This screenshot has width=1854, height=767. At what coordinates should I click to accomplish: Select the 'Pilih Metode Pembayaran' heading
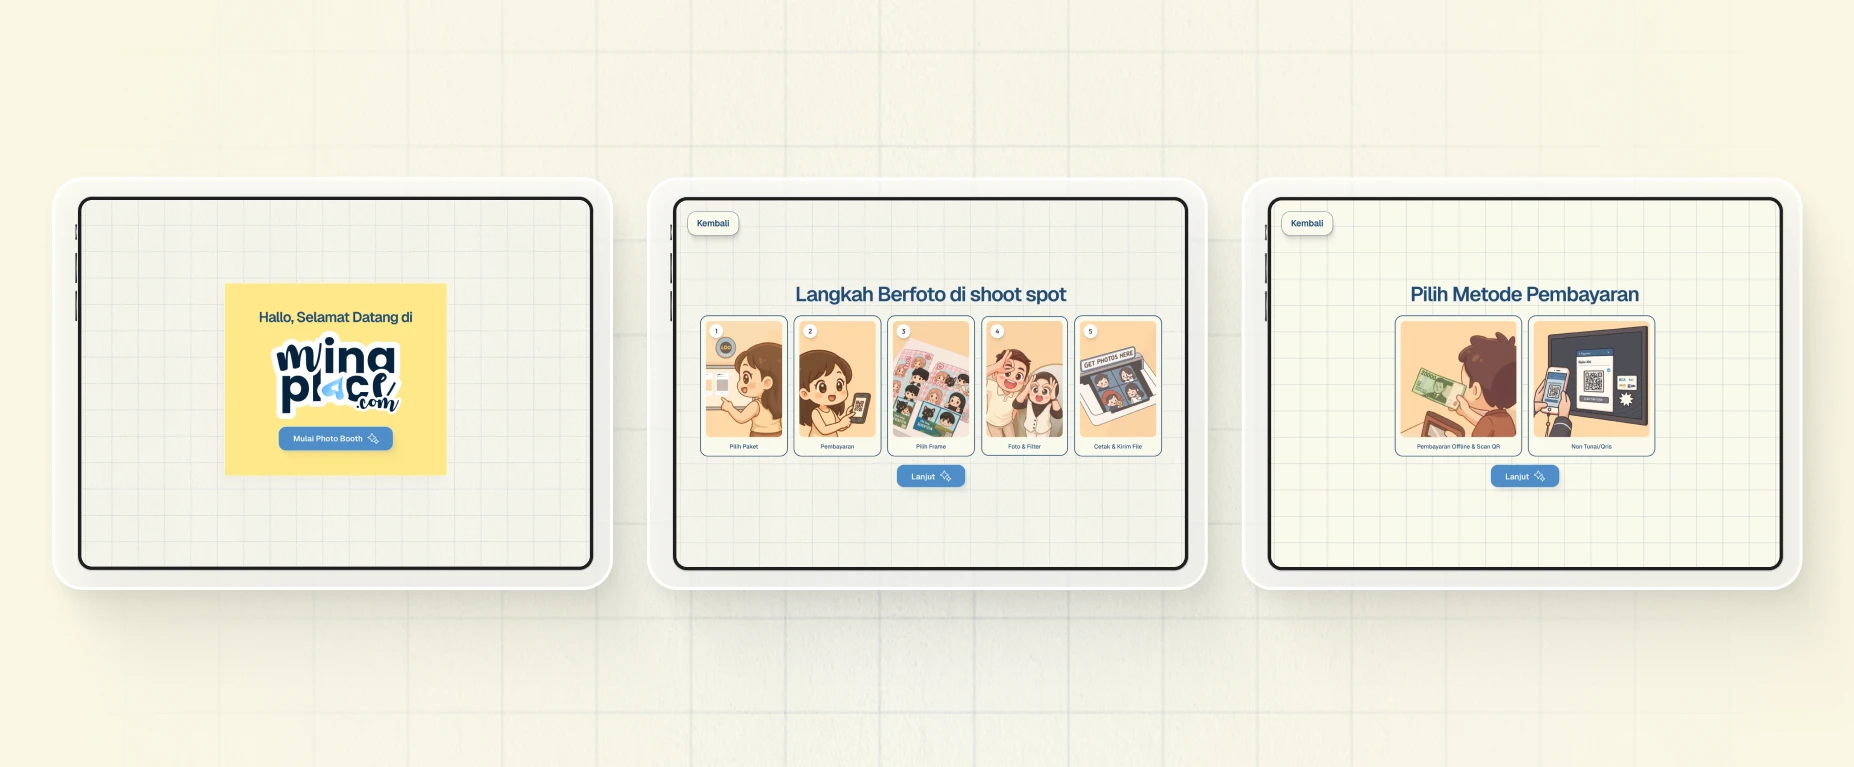(1525, 294)
